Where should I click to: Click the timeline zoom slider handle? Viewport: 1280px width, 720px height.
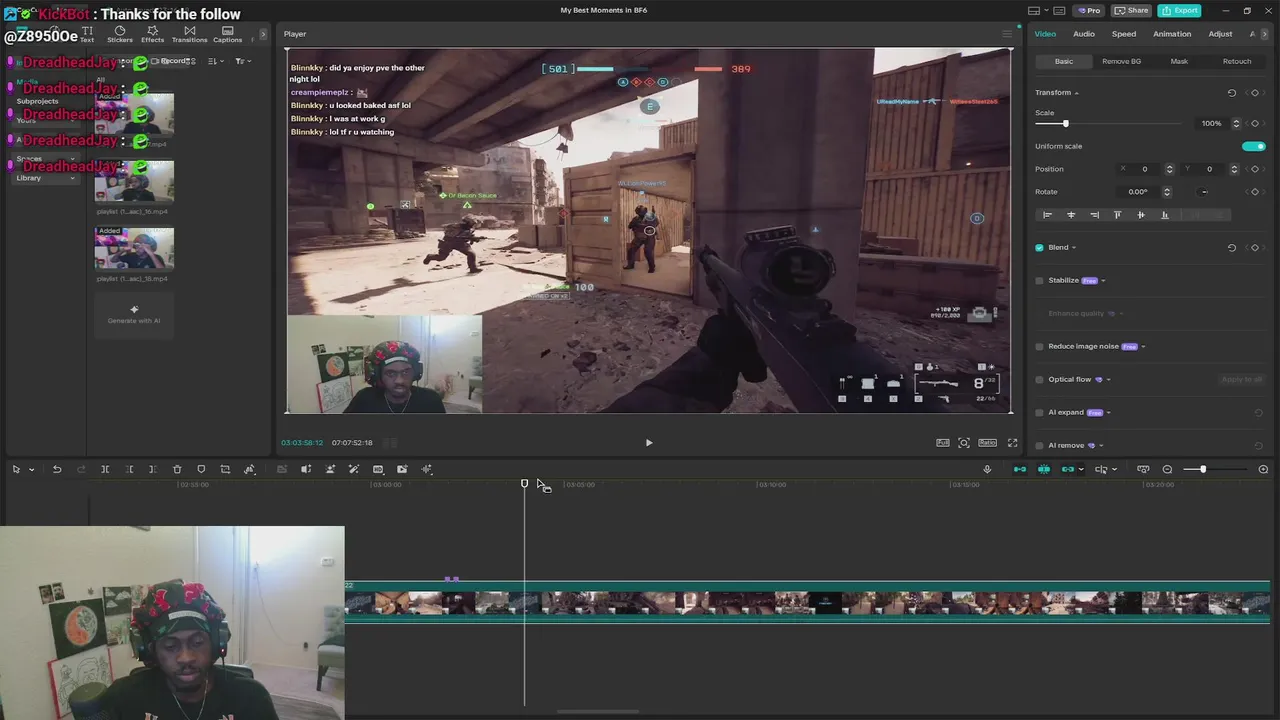(x=1203, y=469)
